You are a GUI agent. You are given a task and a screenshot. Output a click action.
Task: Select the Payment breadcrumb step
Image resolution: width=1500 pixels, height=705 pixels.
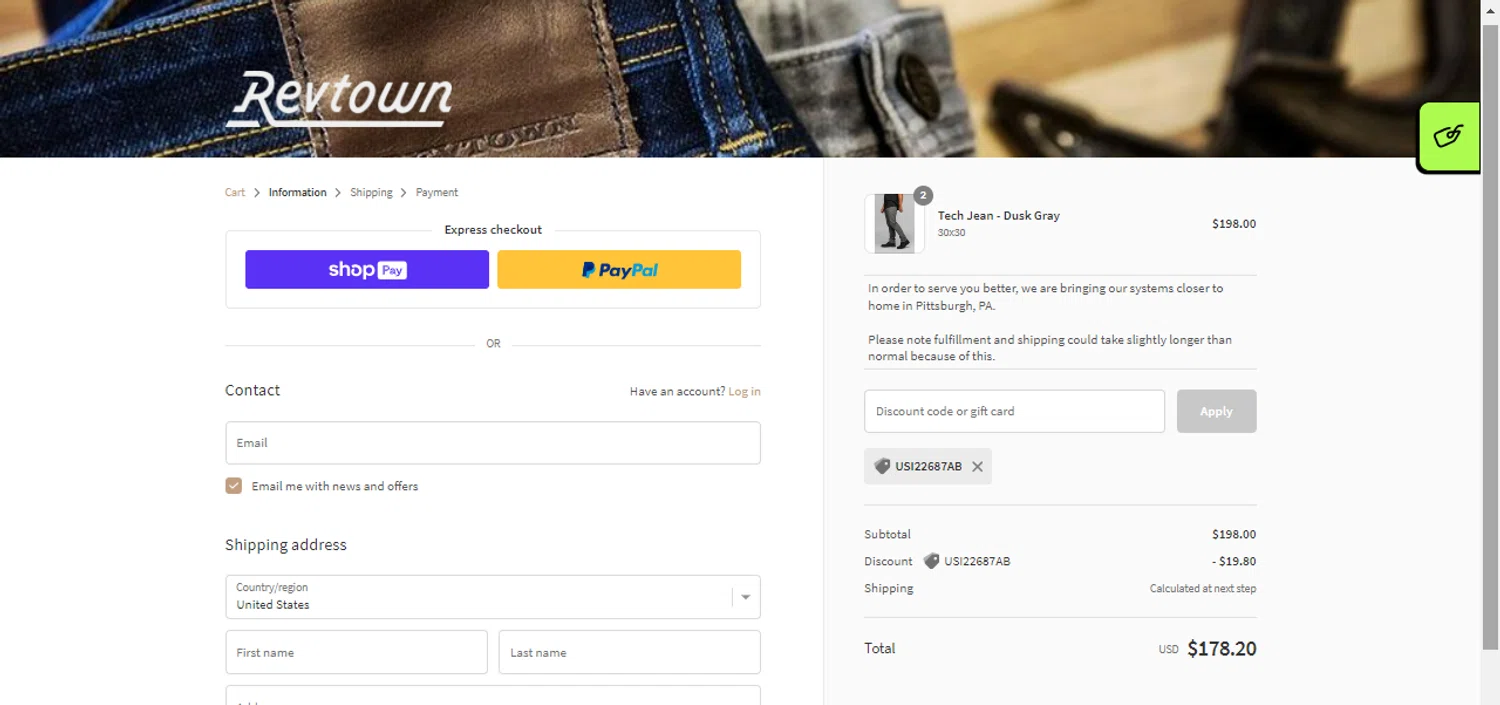click(x=437, y=192)
